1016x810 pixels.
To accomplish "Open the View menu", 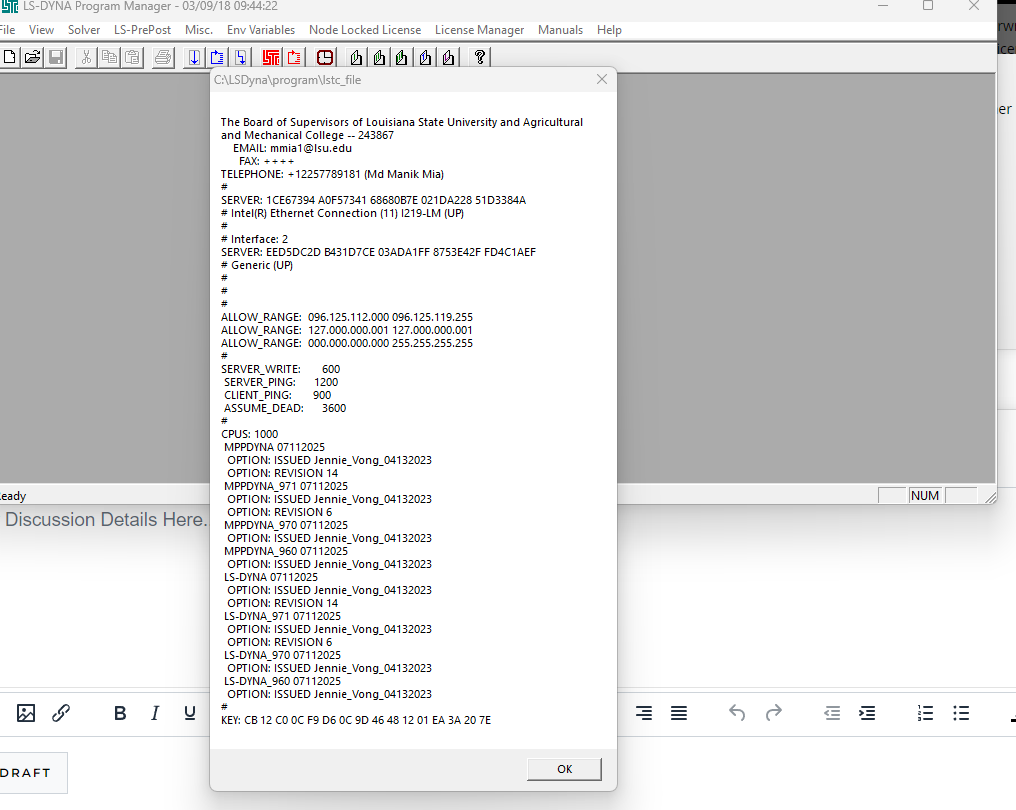I will tap(41, 30).
